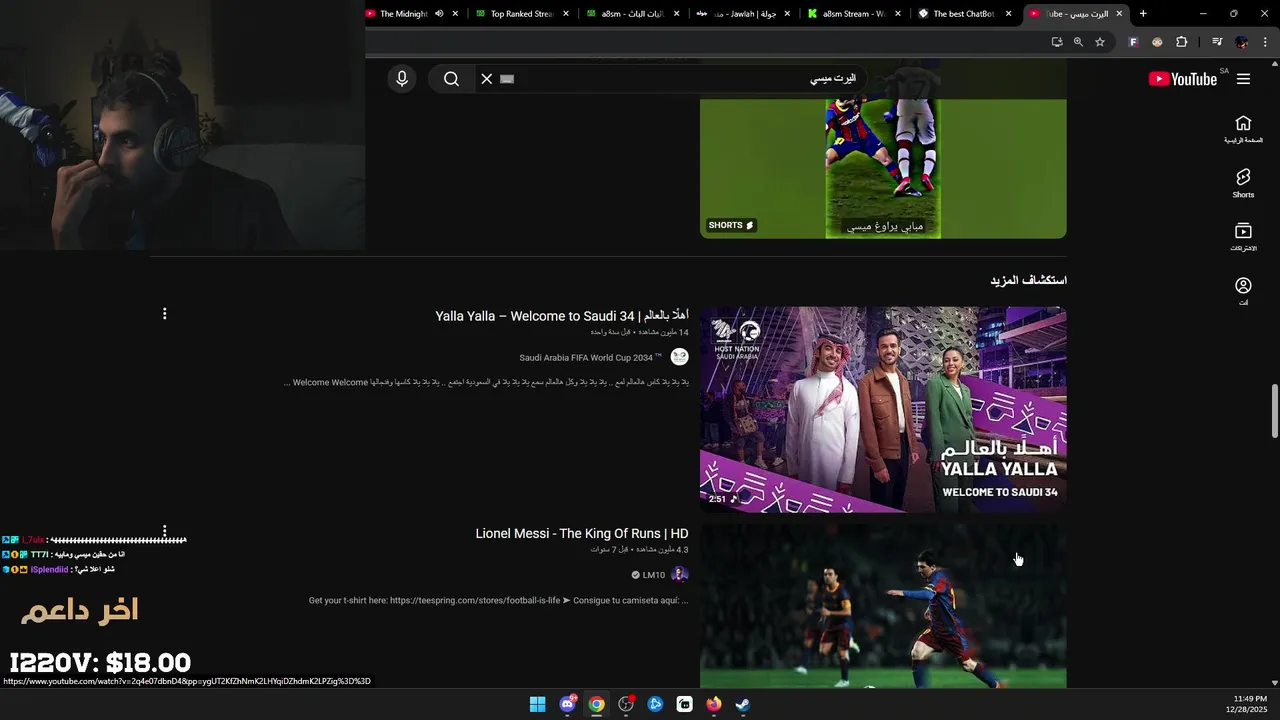
Task: Open the keyboard icon in search box
Action: coord(507,79)
